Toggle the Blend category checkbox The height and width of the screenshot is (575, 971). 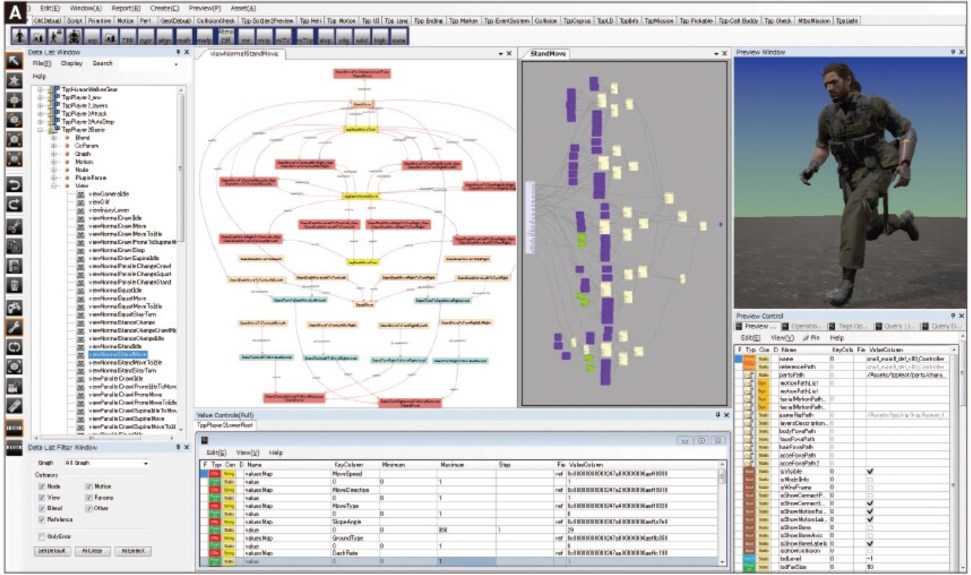[41, 508]
